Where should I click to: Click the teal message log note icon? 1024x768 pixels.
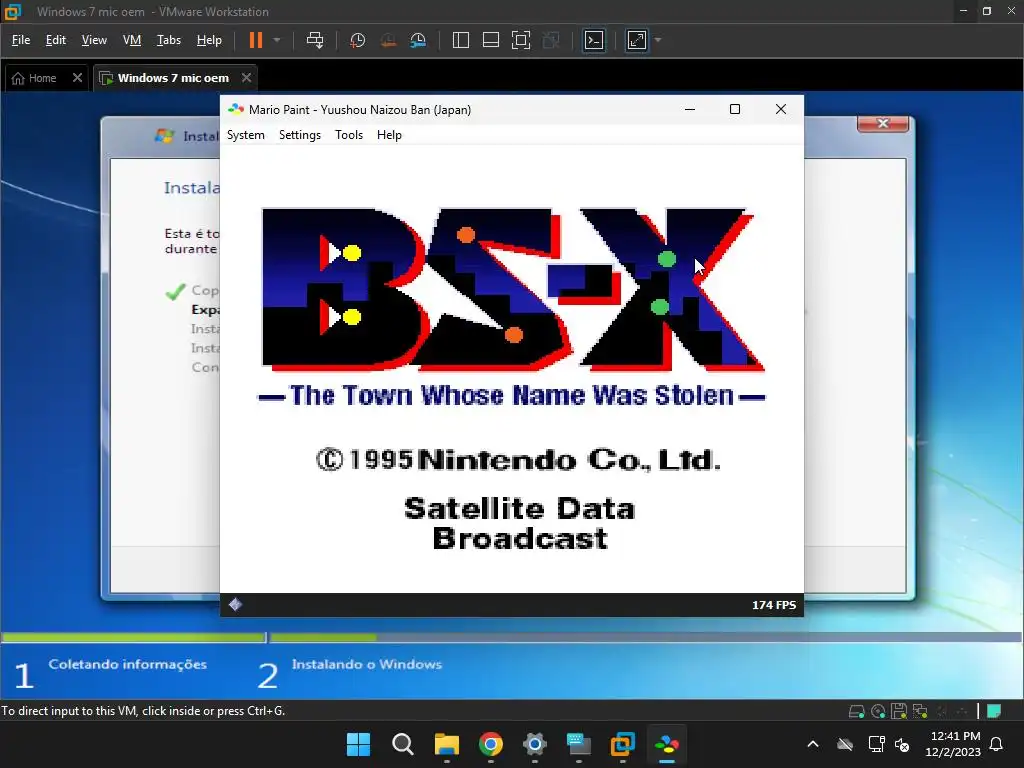coord(994,711)
